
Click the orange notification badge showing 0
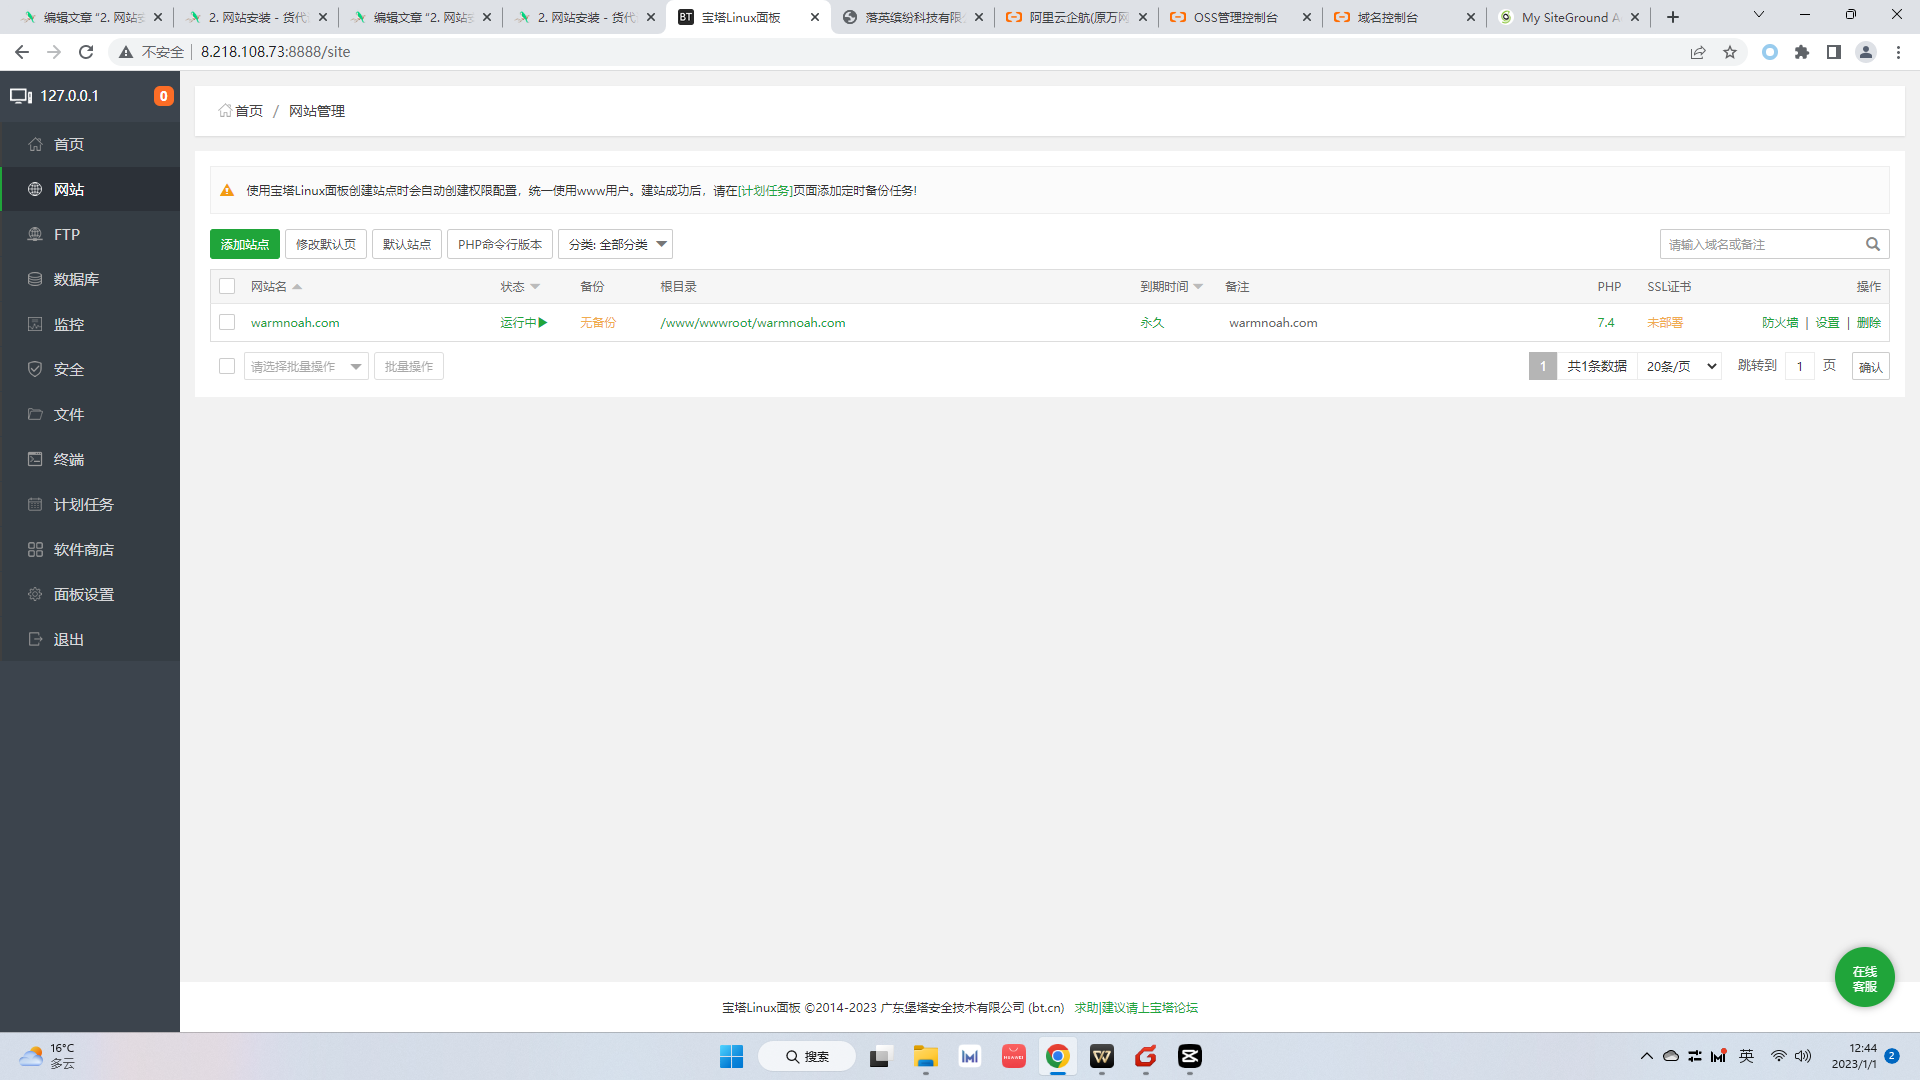(163, 96)
